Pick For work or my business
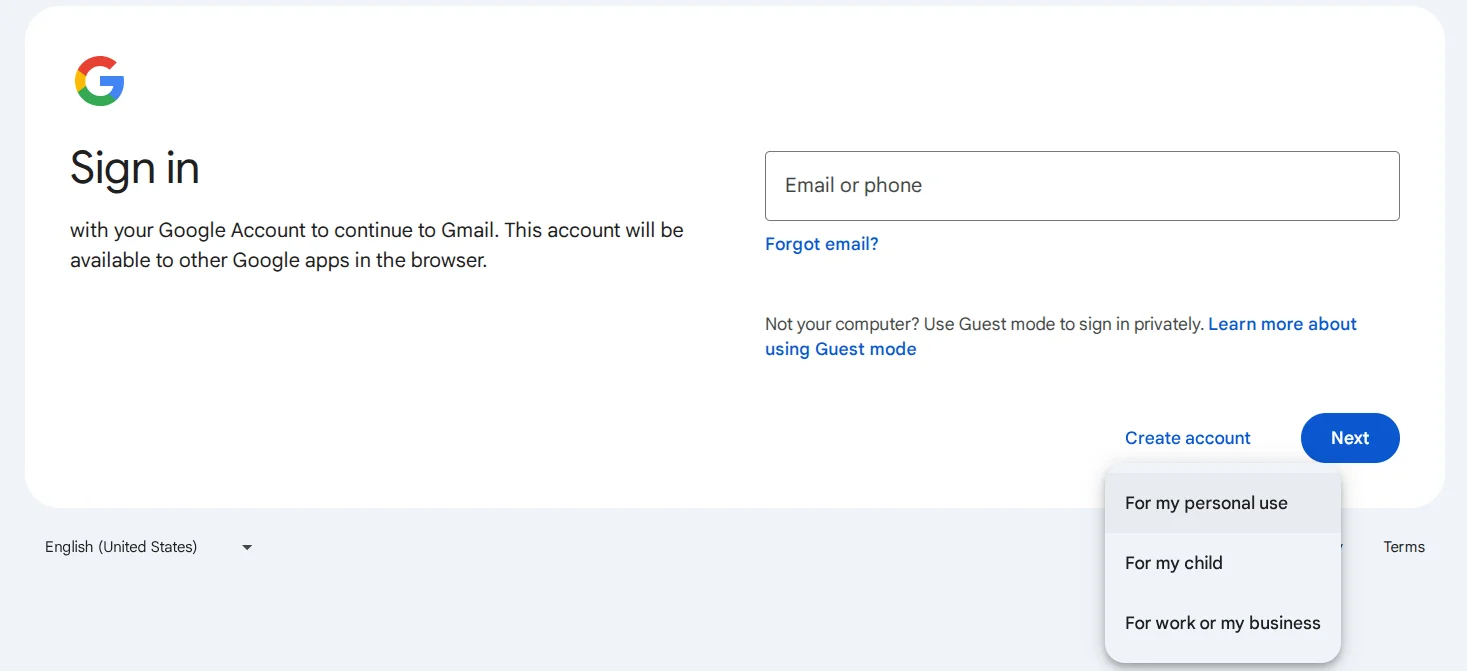Screen dimensions: 1467x671 tap(1221, 623)
